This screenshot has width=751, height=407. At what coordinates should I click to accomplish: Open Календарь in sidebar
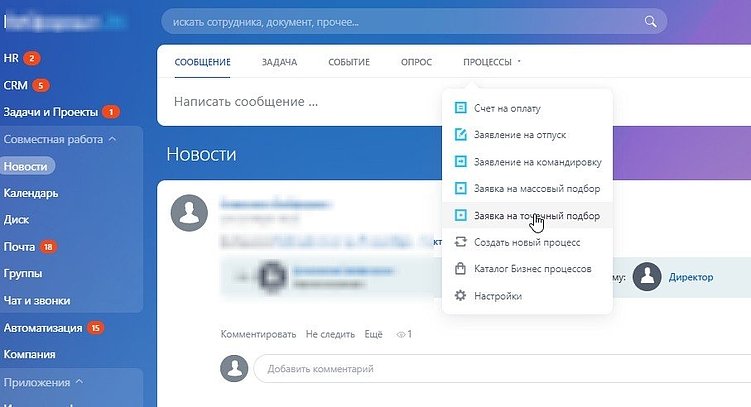pos(31,193)
